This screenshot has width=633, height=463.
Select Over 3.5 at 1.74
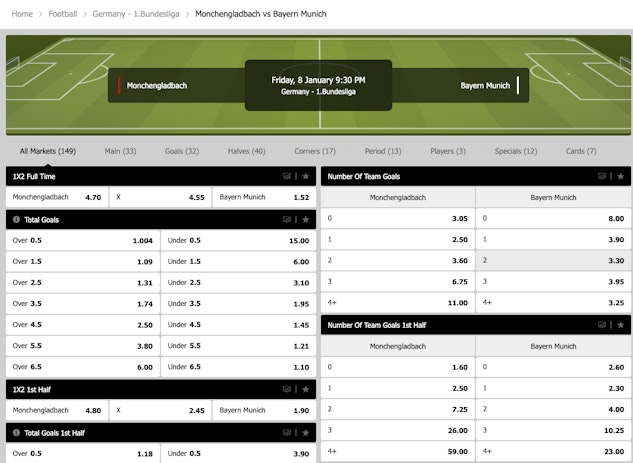[x=83, y=304]
